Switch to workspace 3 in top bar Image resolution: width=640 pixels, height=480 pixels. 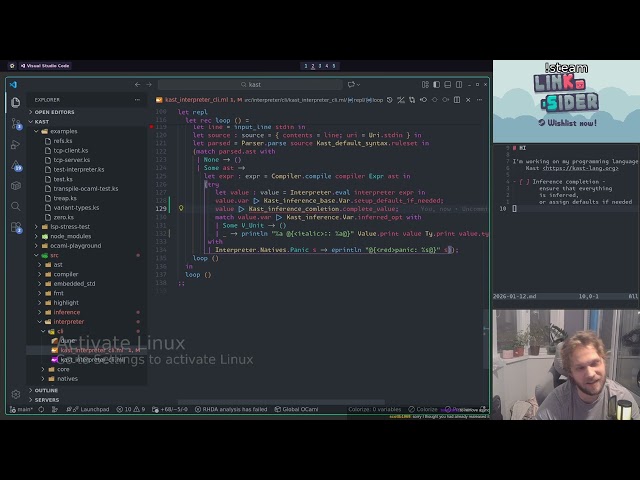coord(320,66)
